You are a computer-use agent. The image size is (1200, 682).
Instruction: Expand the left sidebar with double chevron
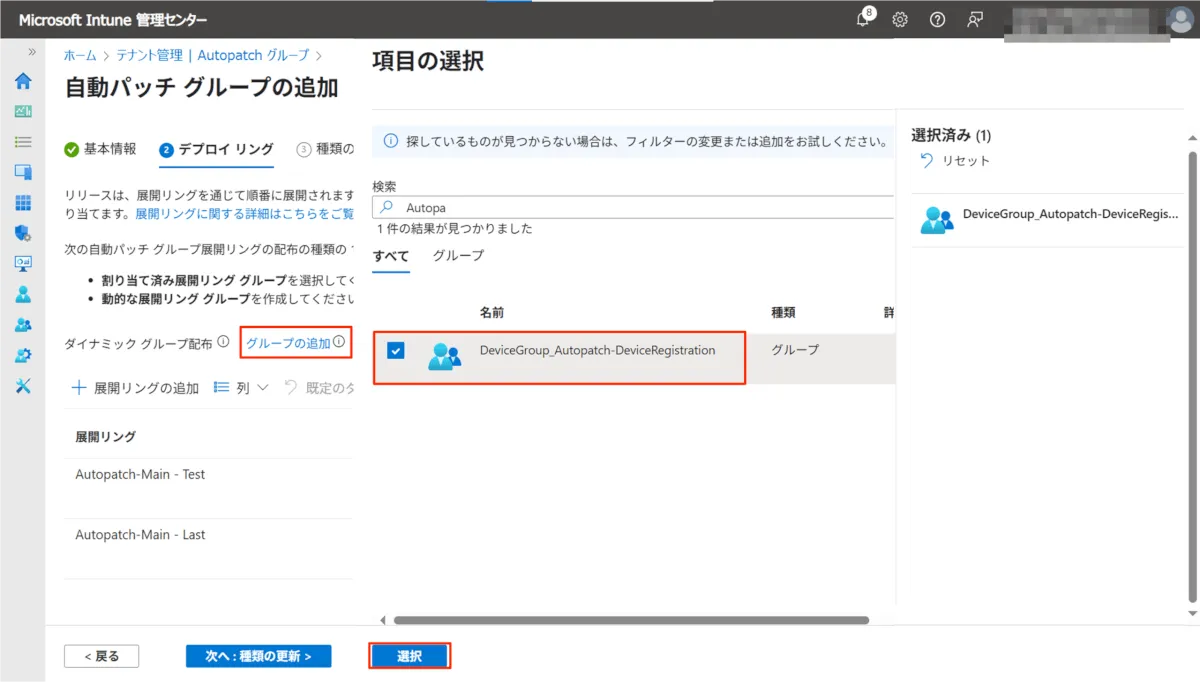pyautogui.click(x=32, y=52)
